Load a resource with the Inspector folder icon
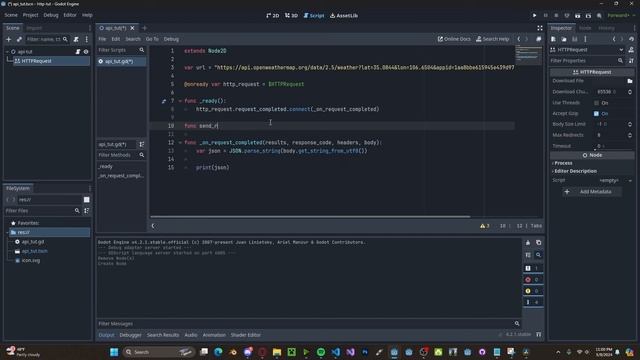This screenshot has height=360, width=640. point(564,39)
